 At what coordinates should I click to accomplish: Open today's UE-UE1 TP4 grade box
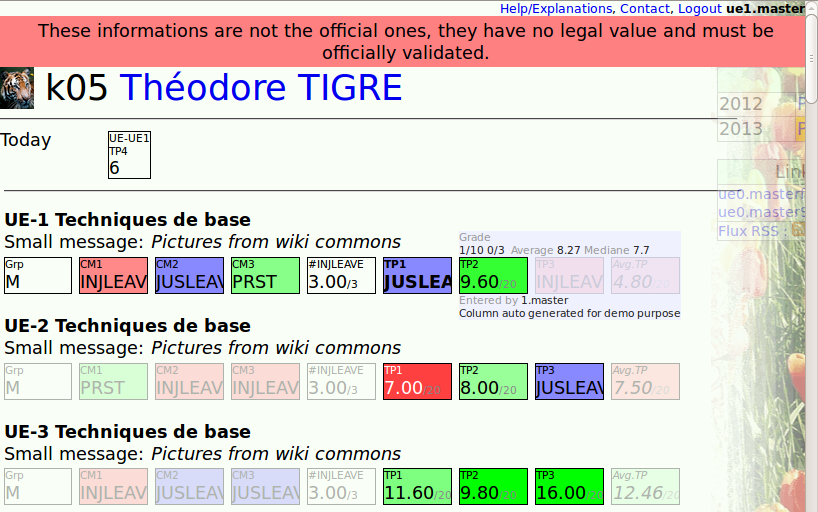click(129, 155)
